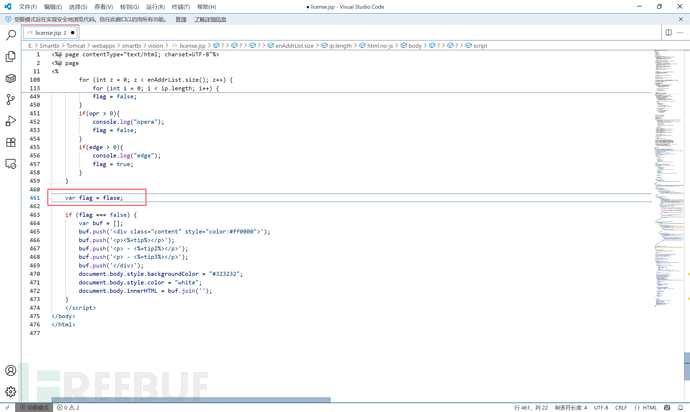Open the 选择(S) menu
The image size is (690, 412).
78,7
